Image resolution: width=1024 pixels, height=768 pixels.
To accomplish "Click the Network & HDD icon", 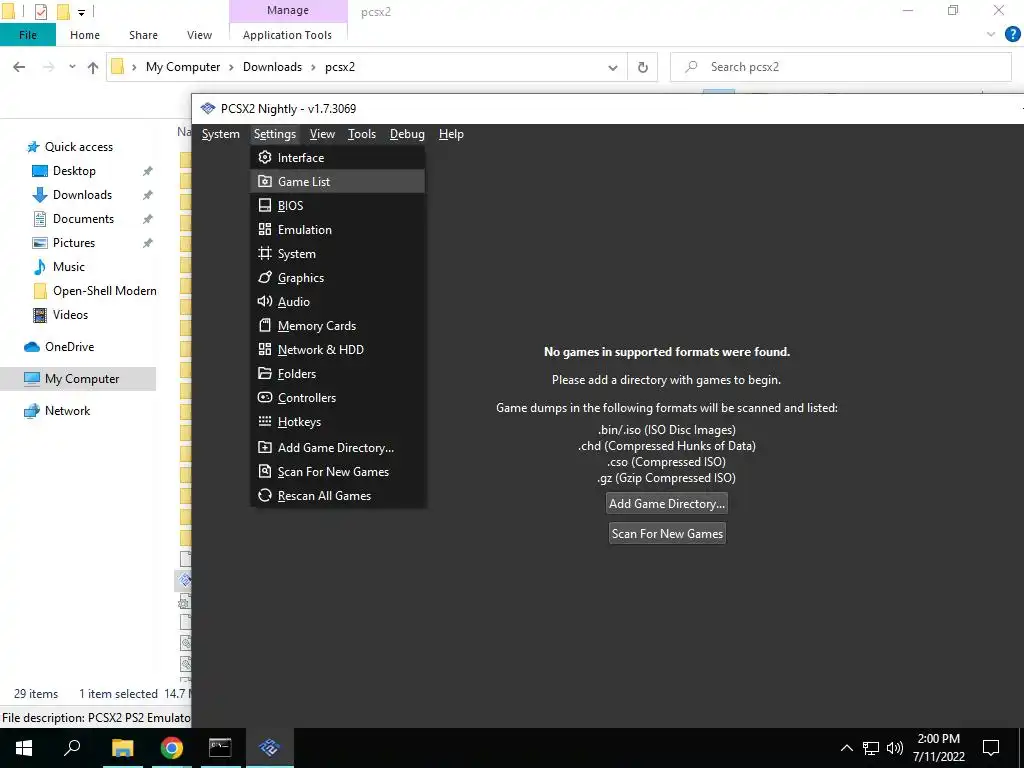I will pyautogui.click(x=264, y=349).
